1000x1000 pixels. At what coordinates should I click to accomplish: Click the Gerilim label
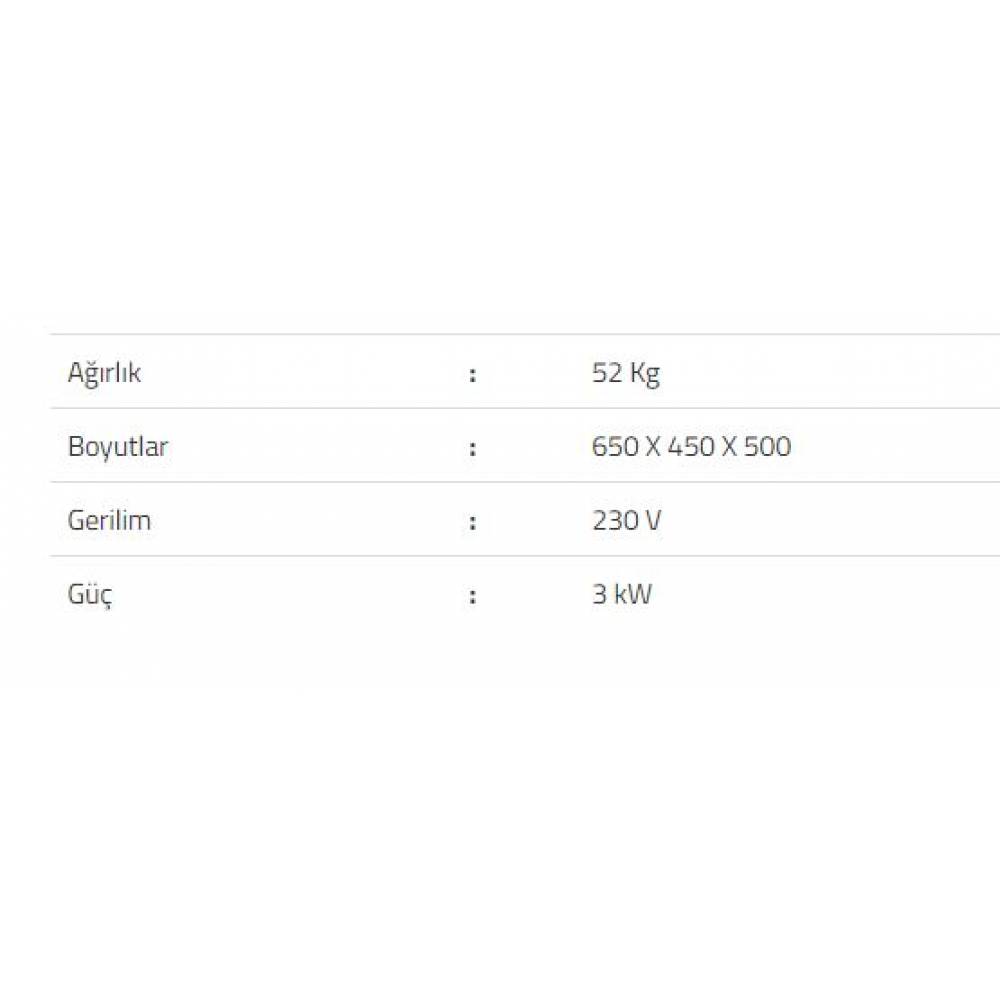point(109,520)
